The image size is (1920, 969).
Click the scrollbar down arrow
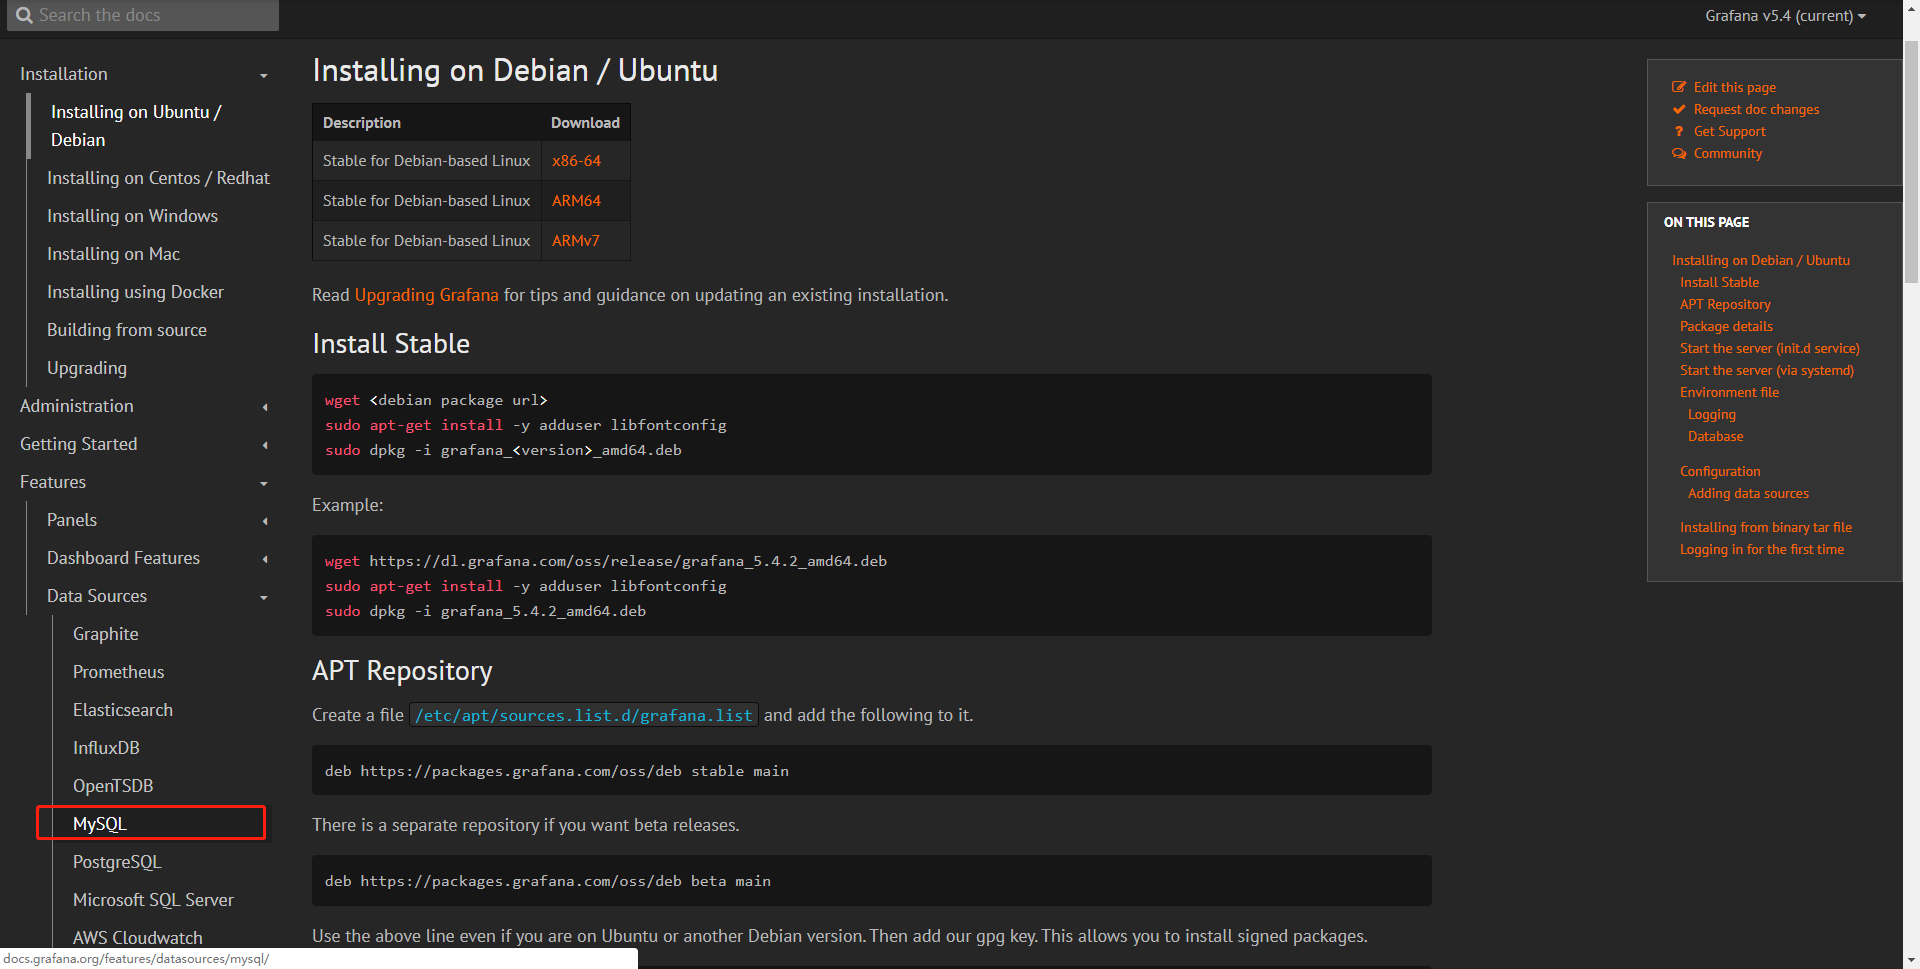click(1911, 960)
